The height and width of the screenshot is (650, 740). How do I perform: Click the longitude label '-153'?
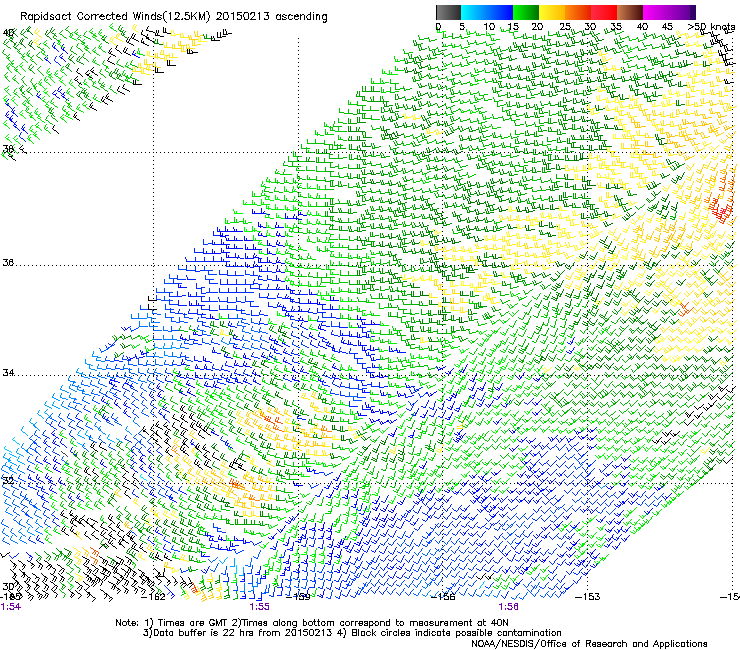pos(588,597)
